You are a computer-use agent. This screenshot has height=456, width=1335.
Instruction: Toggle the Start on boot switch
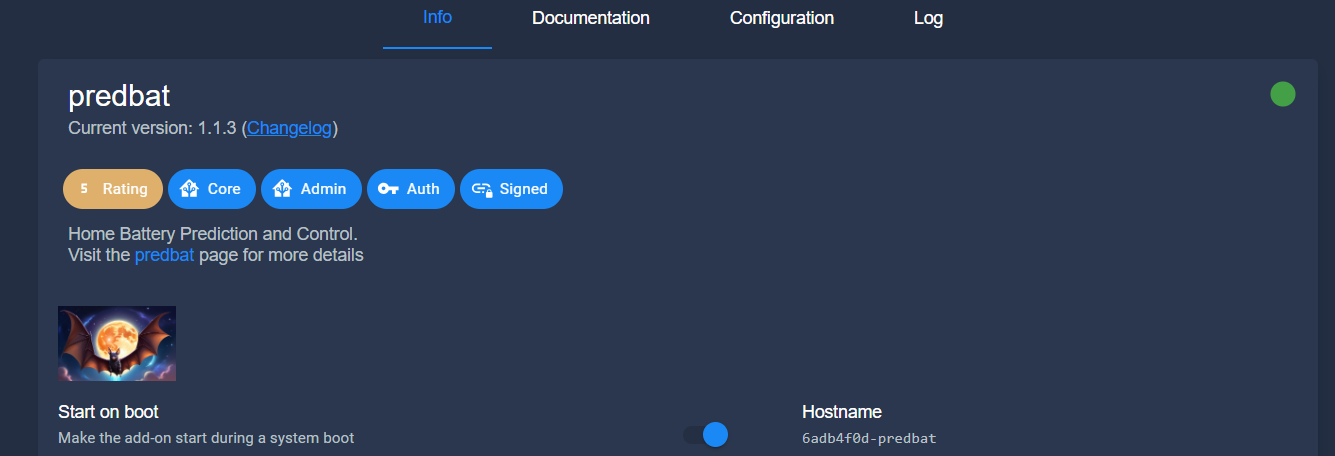(706, 434)
